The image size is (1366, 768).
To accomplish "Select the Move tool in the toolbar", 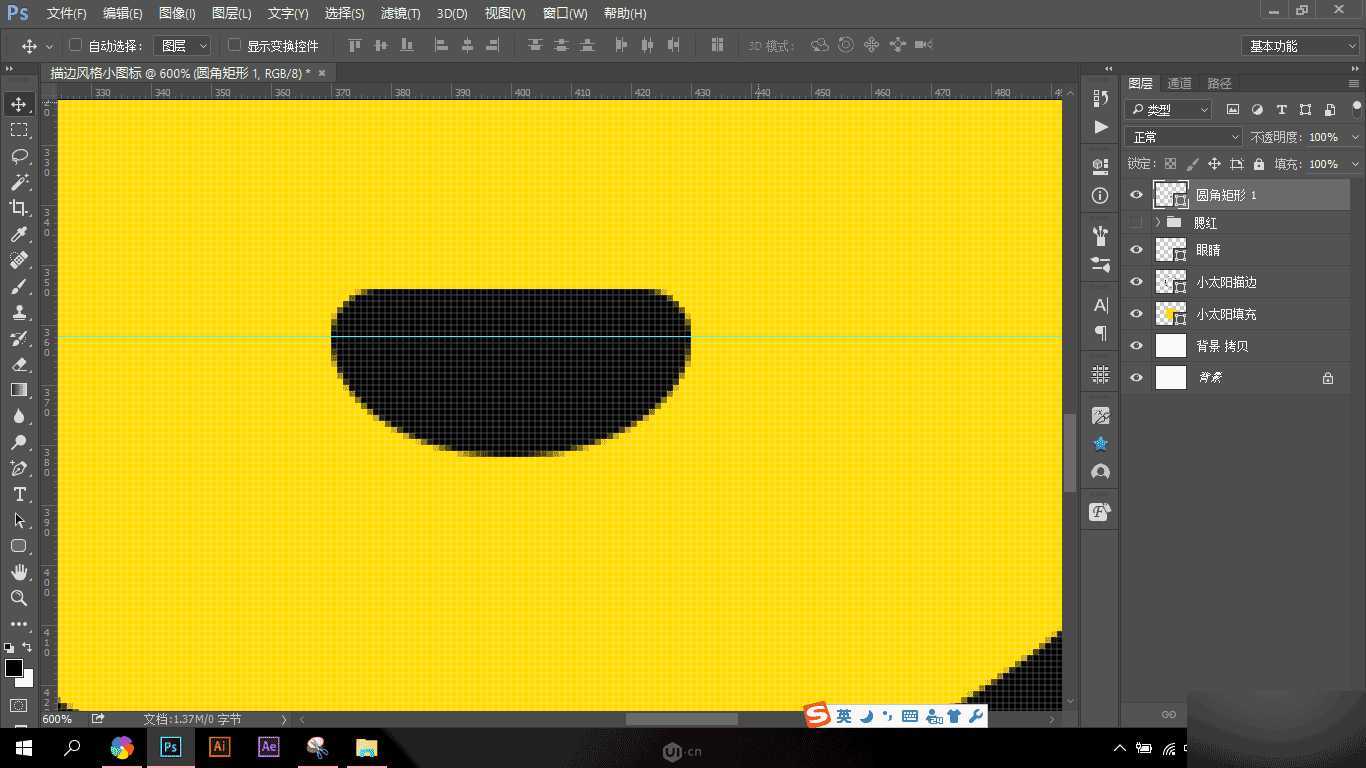I will [x=20, y=103].
